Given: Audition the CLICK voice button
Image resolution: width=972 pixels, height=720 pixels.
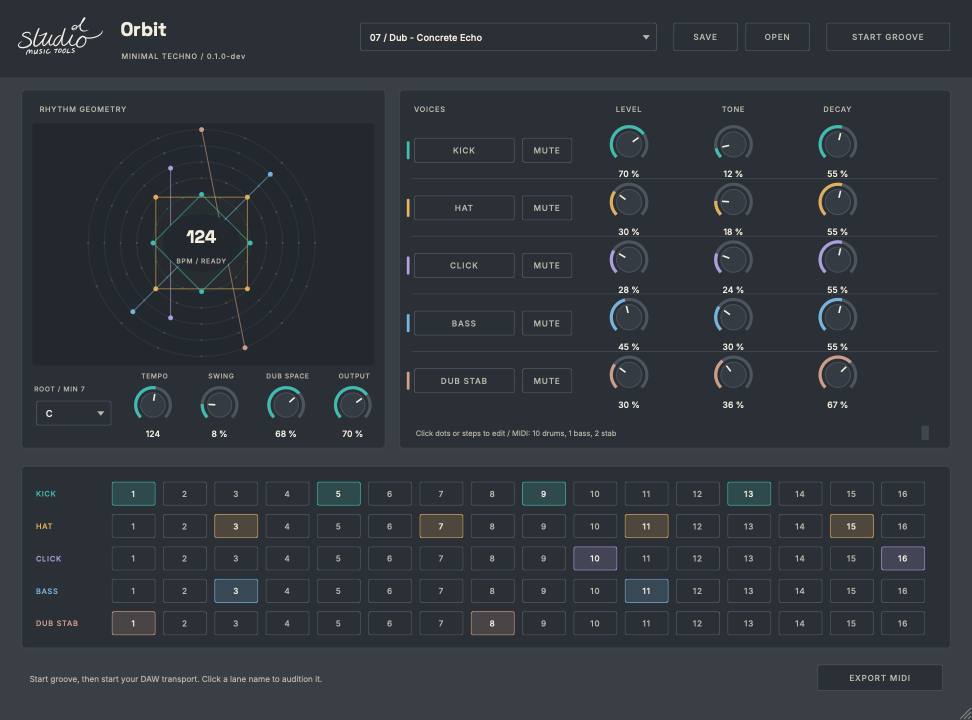Looking at the screenshot, I should 464,265.
